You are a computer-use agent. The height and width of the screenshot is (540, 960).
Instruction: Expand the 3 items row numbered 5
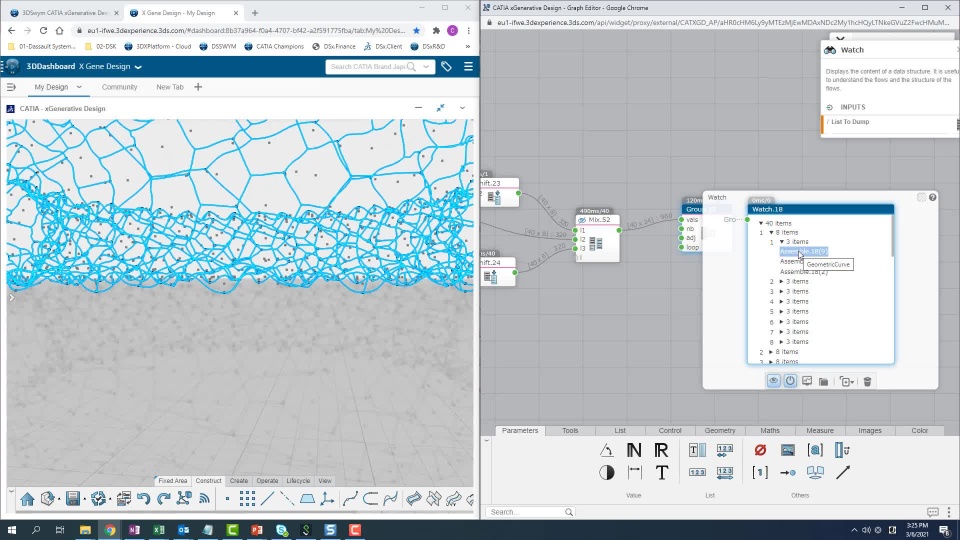pyautogui.click(x=781, y=312)
